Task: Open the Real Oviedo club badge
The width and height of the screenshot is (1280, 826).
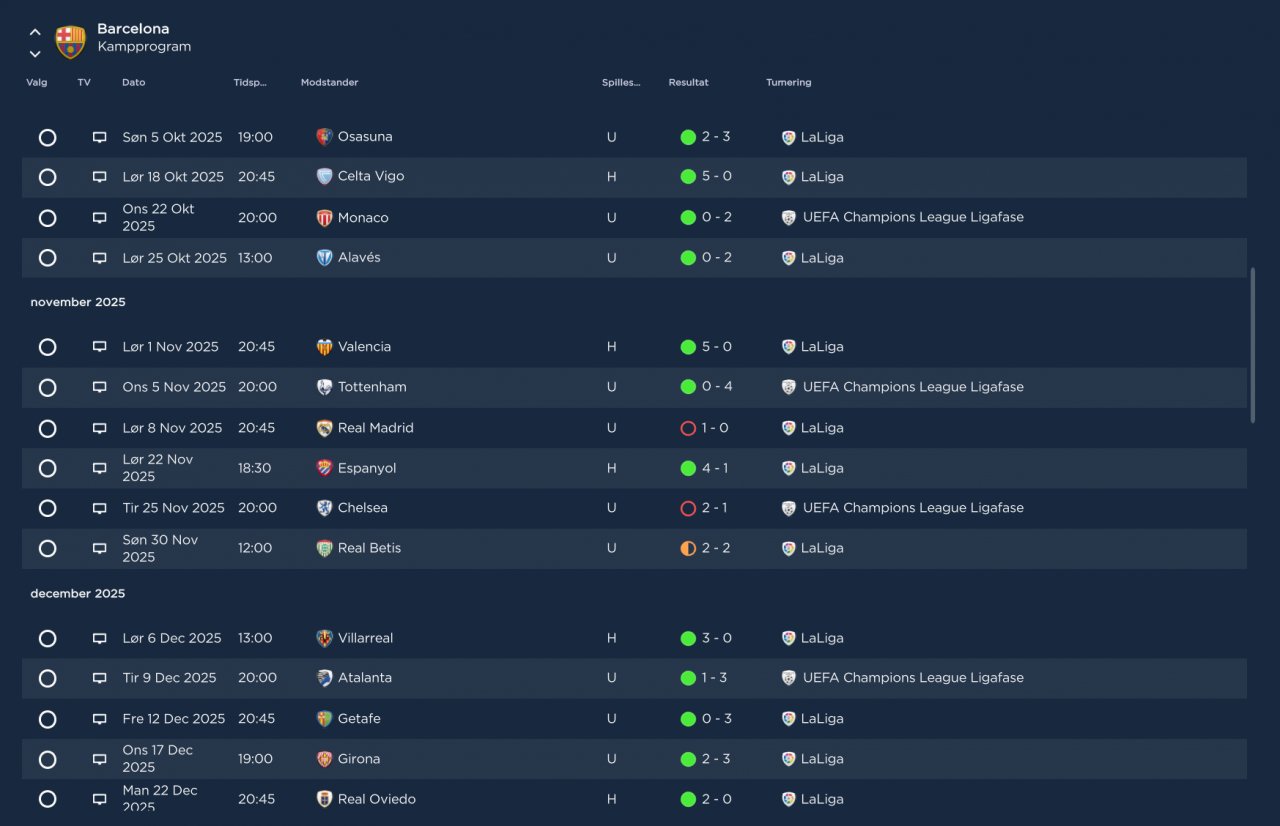Action: (324, 799)
